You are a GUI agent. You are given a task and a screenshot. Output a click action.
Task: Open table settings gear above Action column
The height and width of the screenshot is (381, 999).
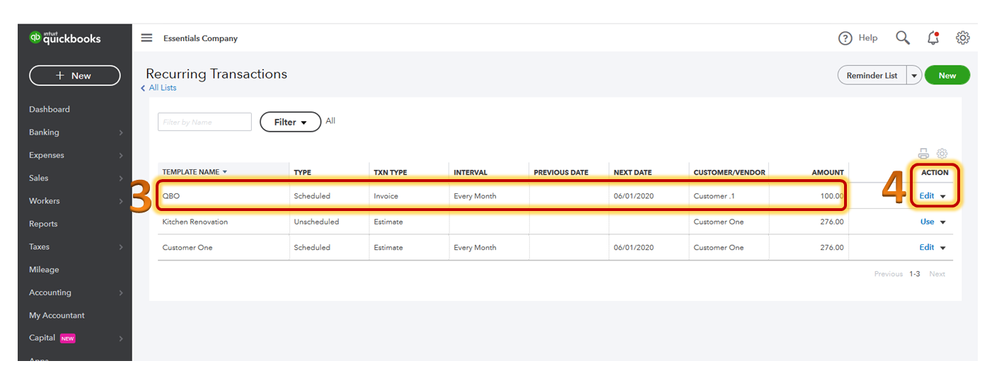(x=942, y=153)
